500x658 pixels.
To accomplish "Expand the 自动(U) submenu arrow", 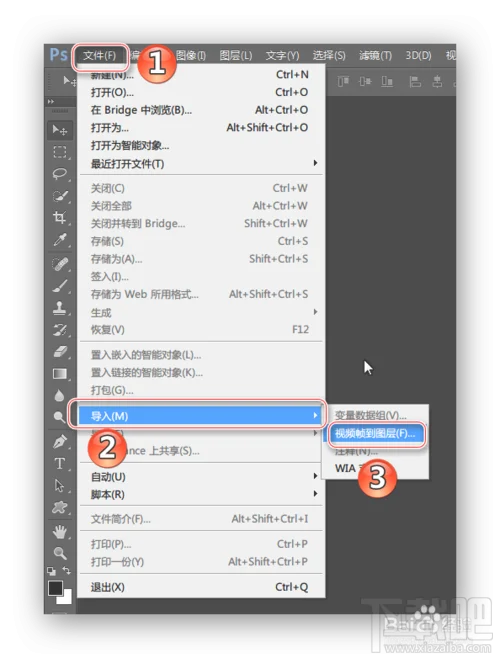I will [x=315, y=476].
